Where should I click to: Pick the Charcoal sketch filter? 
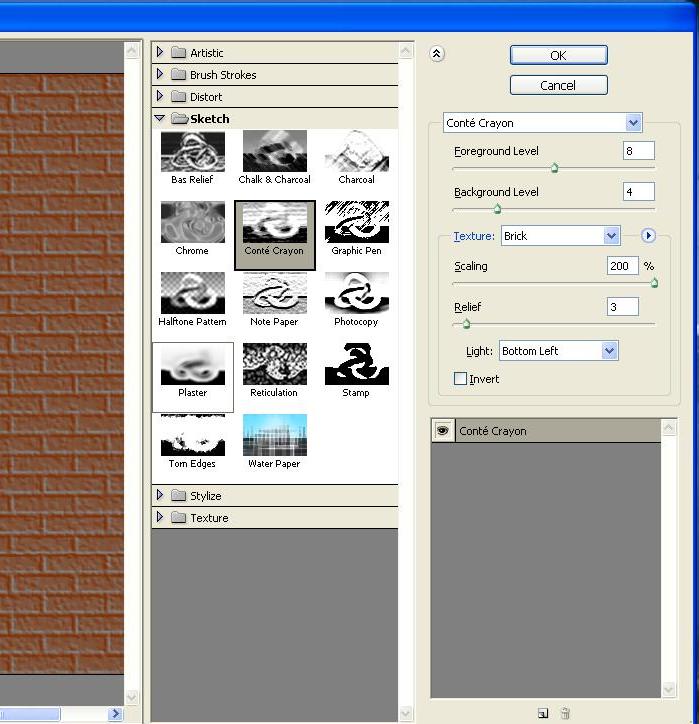click(356, 152)
